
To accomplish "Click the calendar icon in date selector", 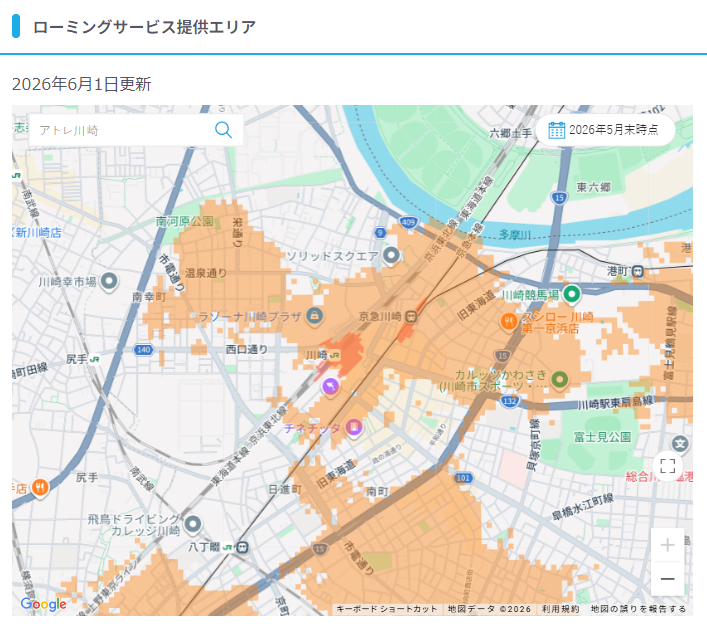I will pyautogui.click(x=556, y=130).
